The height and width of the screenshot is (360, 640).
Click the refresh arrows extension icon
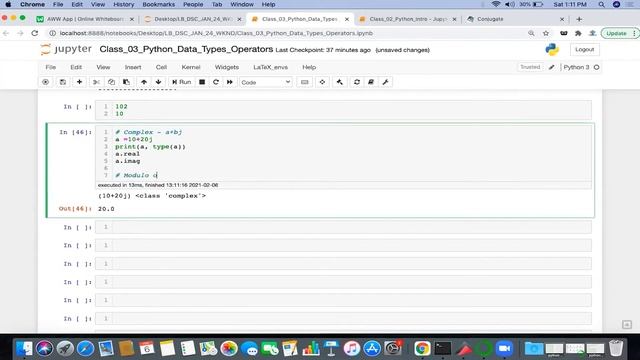click(x=357, y=82)
